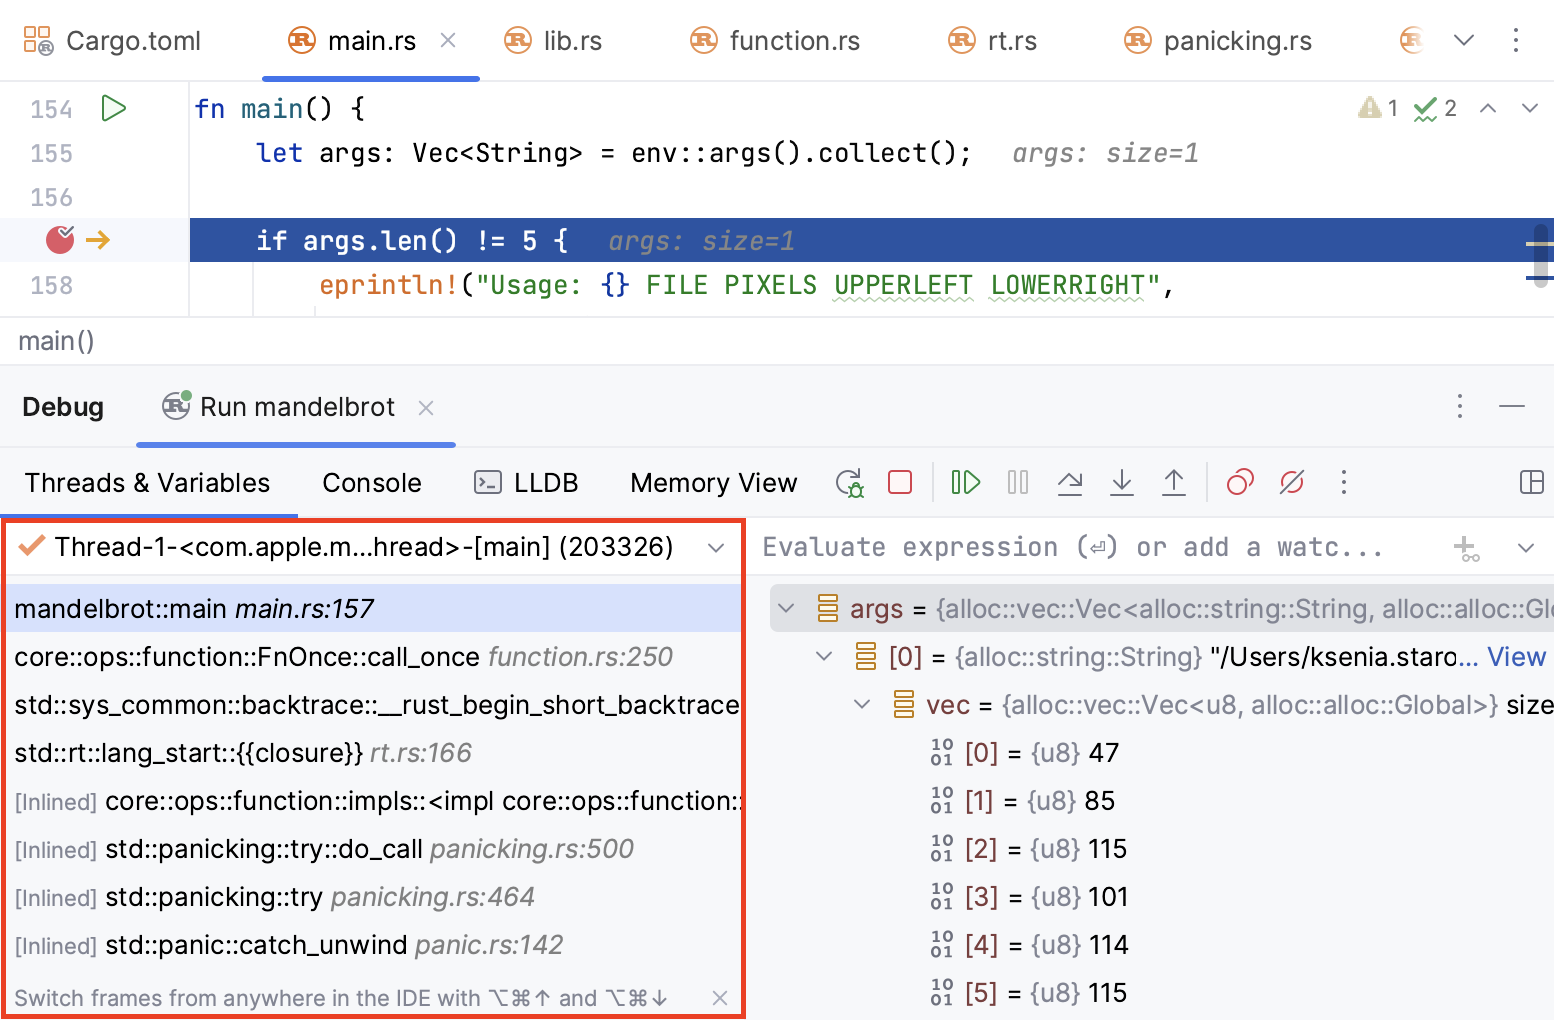Screen dimensions: 1554x1020
Task: Click the main() breadcrumb
Action: [56, 341]
